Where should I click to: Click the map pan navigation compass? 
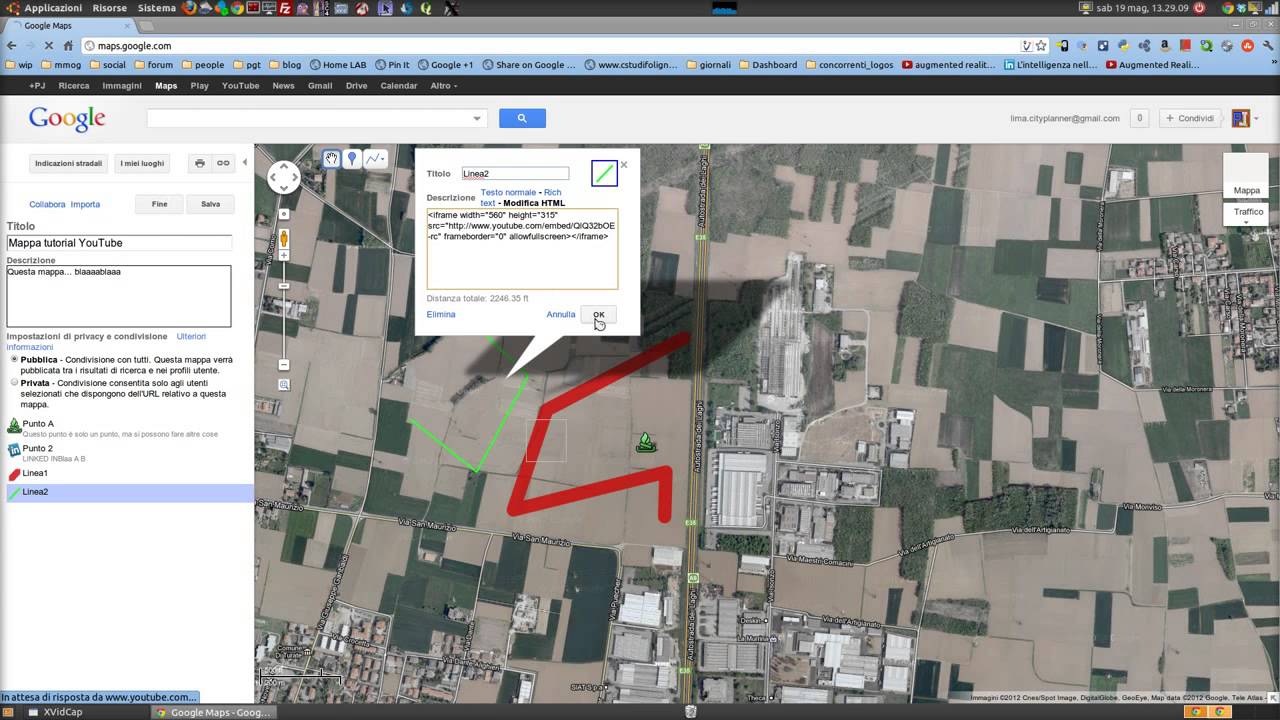284,177
